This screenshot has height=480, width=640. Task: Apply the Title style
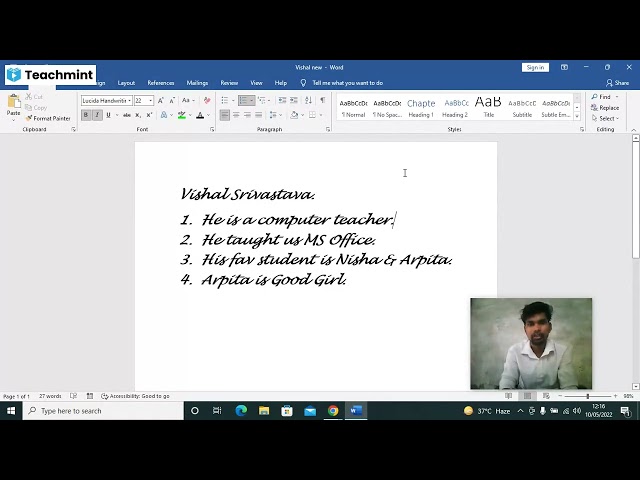[x=488, y=108]
